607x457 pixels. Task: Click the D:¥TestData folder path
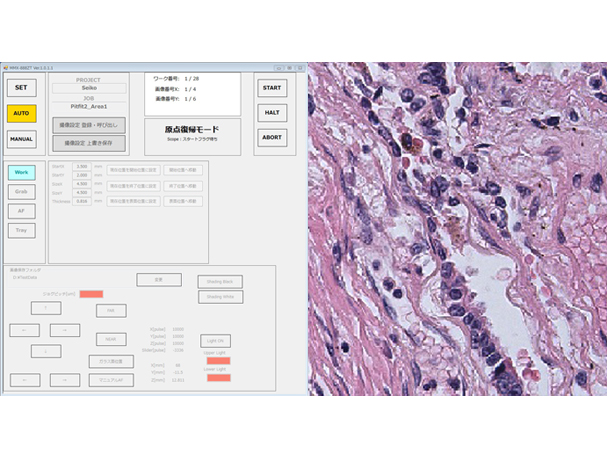[x=25, y=277]
